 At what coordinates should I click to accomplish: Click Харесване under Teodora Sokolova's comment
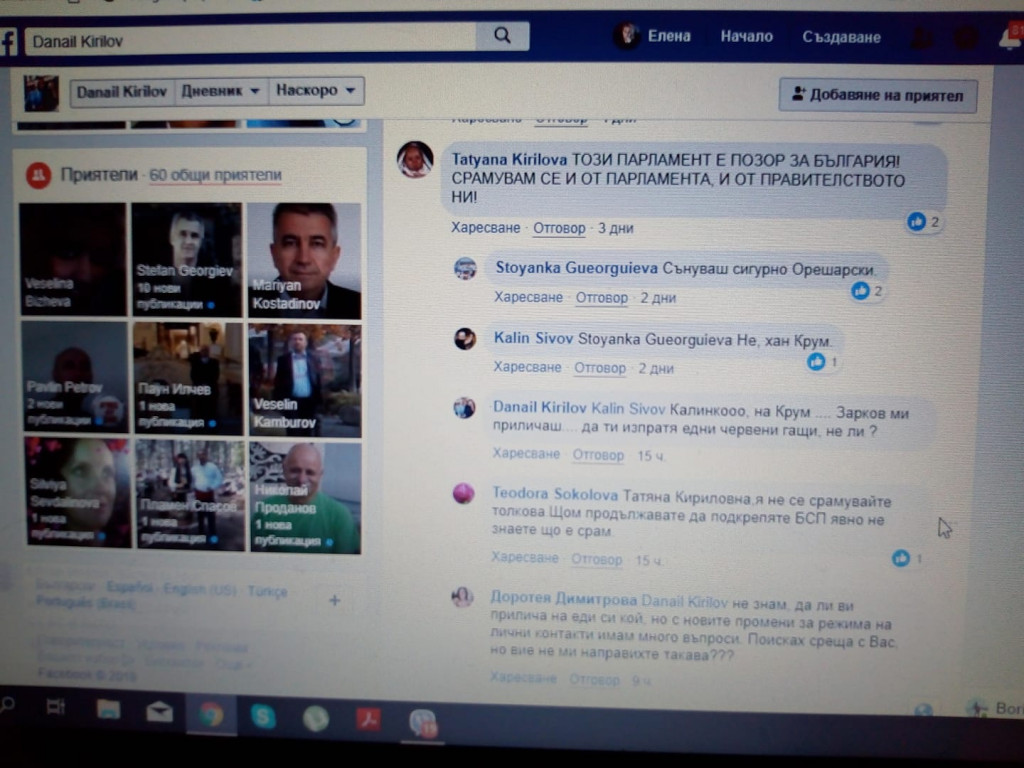pyautogui.click(x=525, y=558)
